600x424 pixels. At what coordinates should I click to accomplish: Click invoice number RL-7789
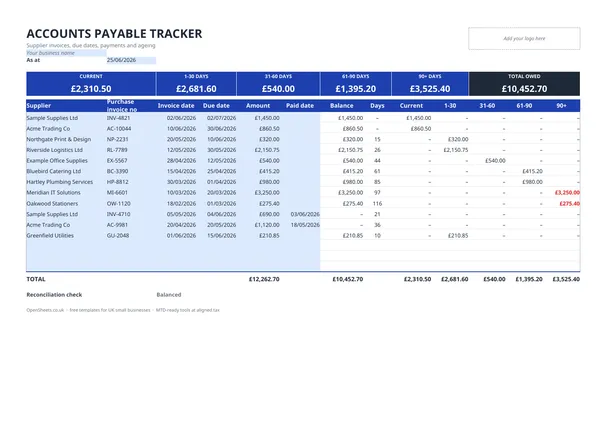[117, 150]
